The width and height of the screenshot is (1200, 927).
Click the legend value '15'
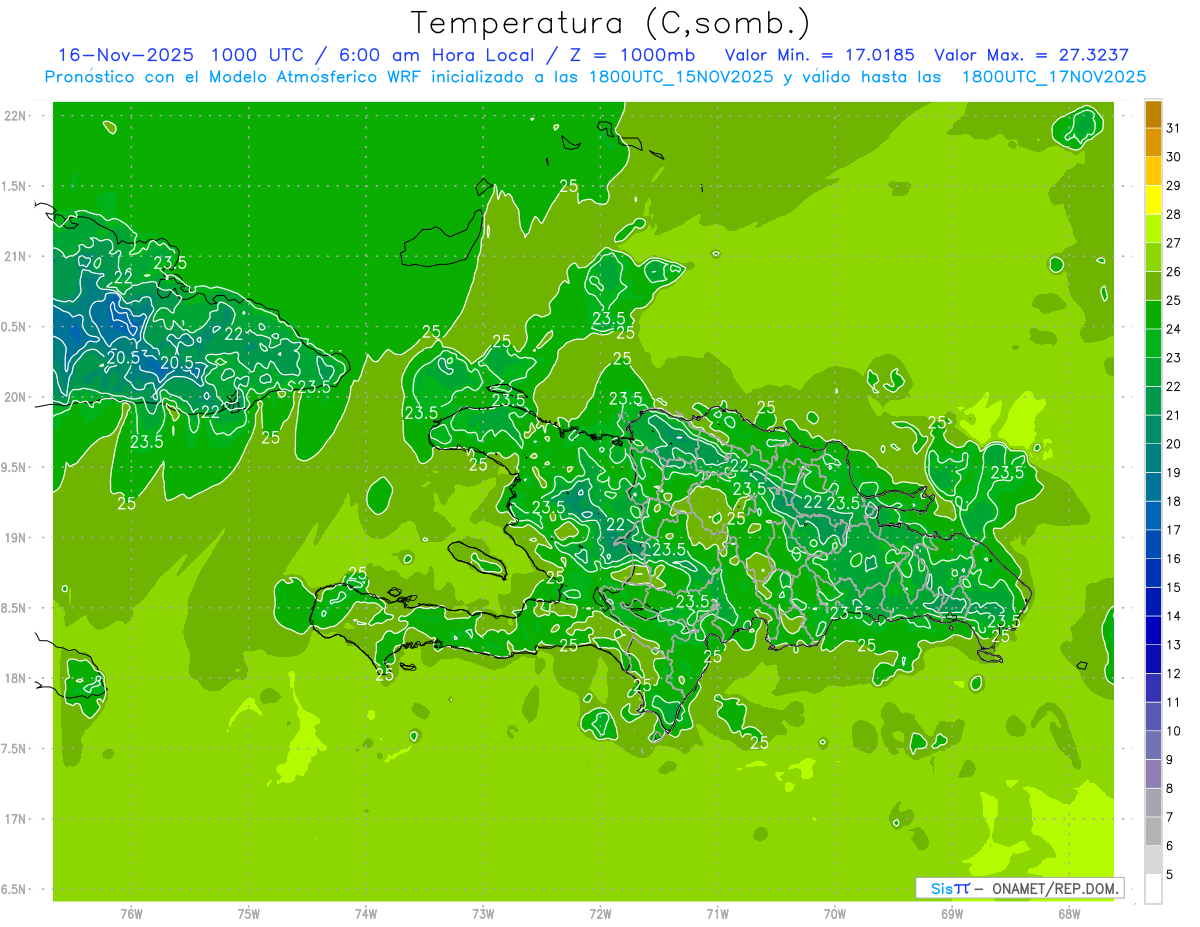(1174, 588)
